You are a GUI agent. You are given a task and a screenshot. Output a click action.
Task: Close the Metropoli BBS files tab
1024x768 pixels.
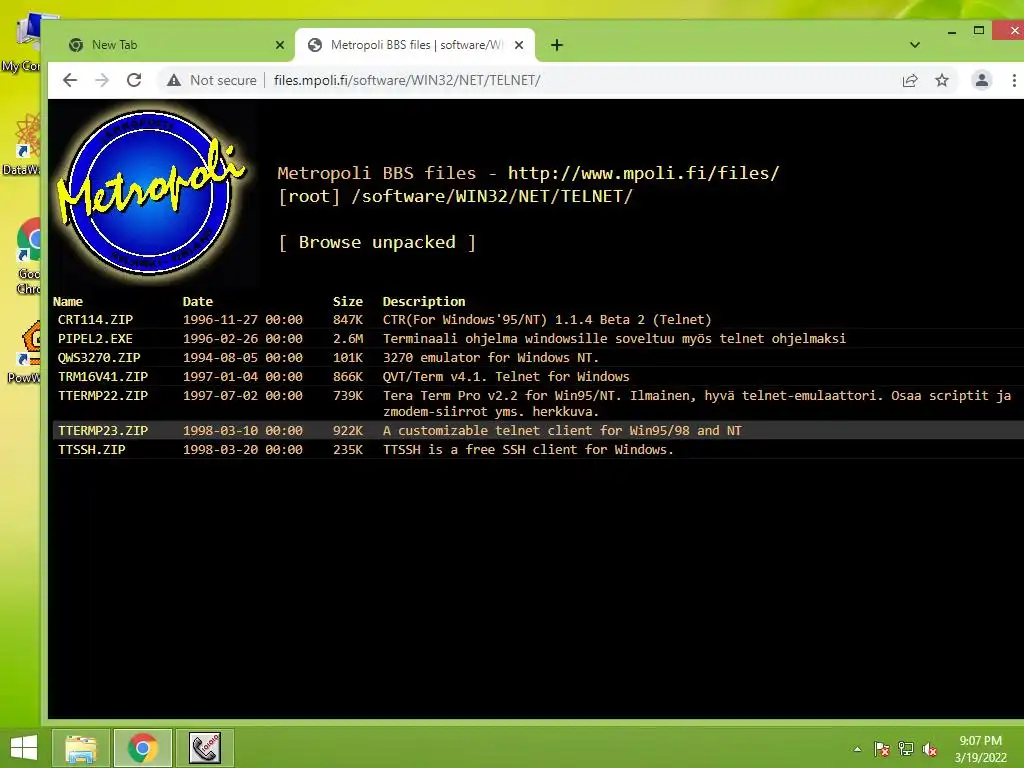coord(519,45)
